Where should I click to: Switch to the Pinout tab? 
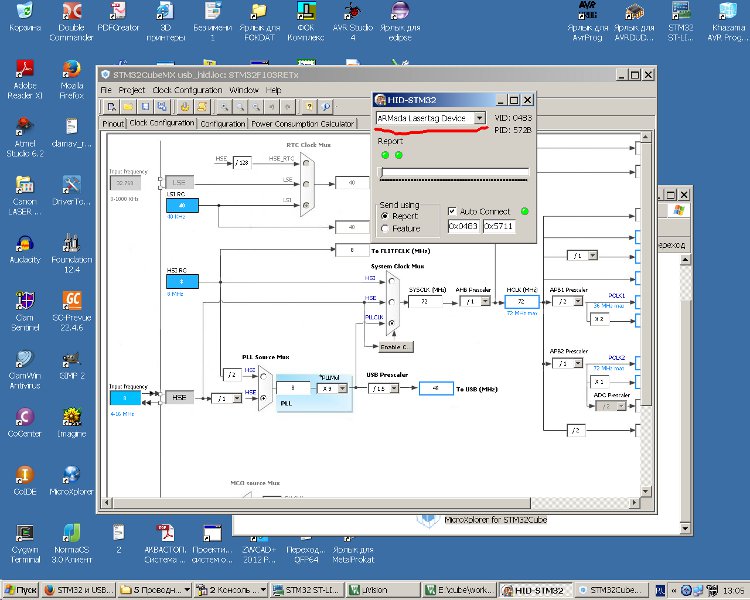click(113, 123)
